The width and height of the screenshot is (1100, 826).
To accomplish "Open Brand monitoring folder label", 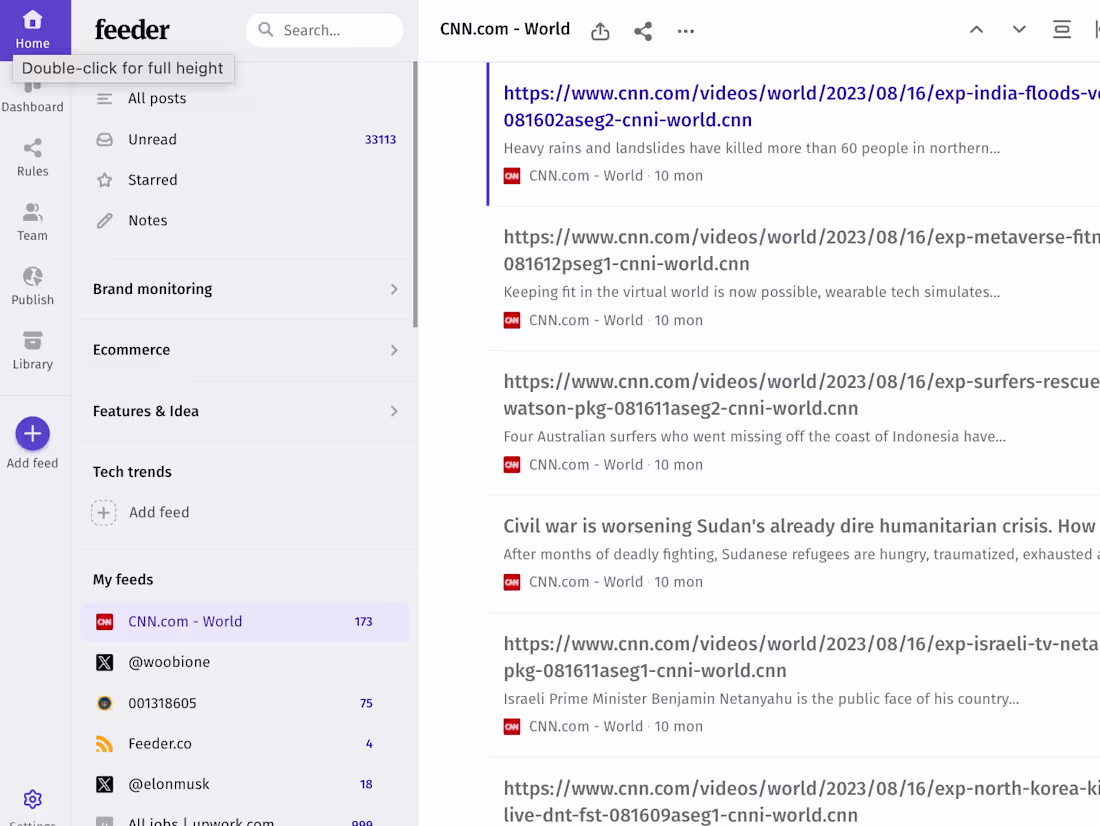I will click(x=152, y=289).
